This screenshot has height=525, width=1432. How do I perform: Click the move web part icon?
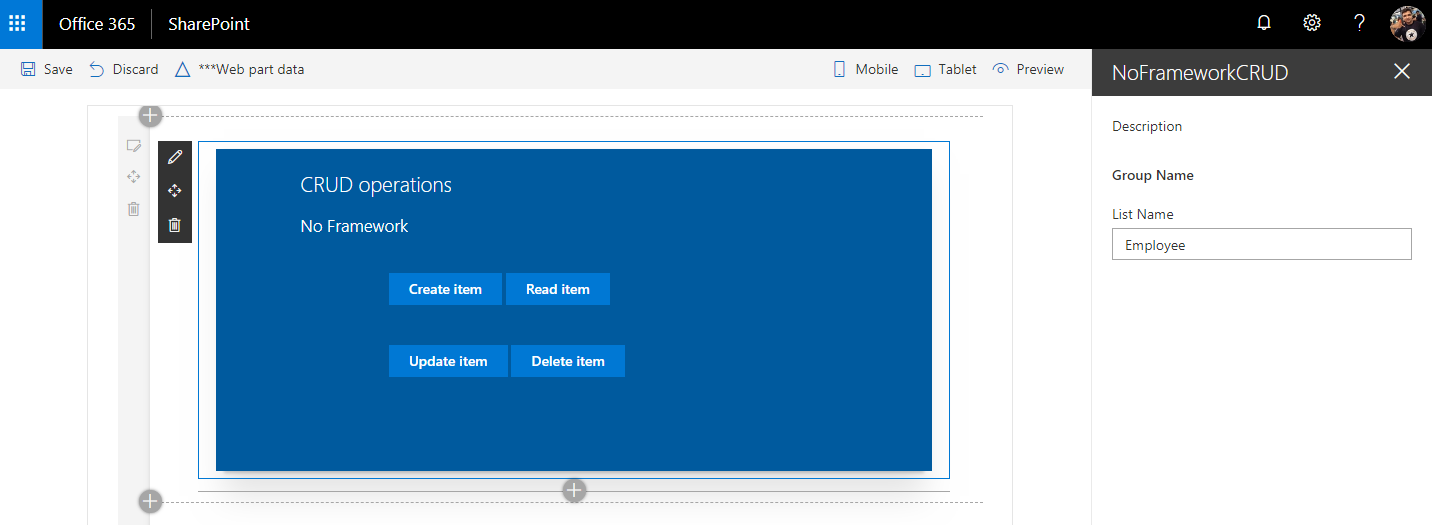[x=175, y=191]
